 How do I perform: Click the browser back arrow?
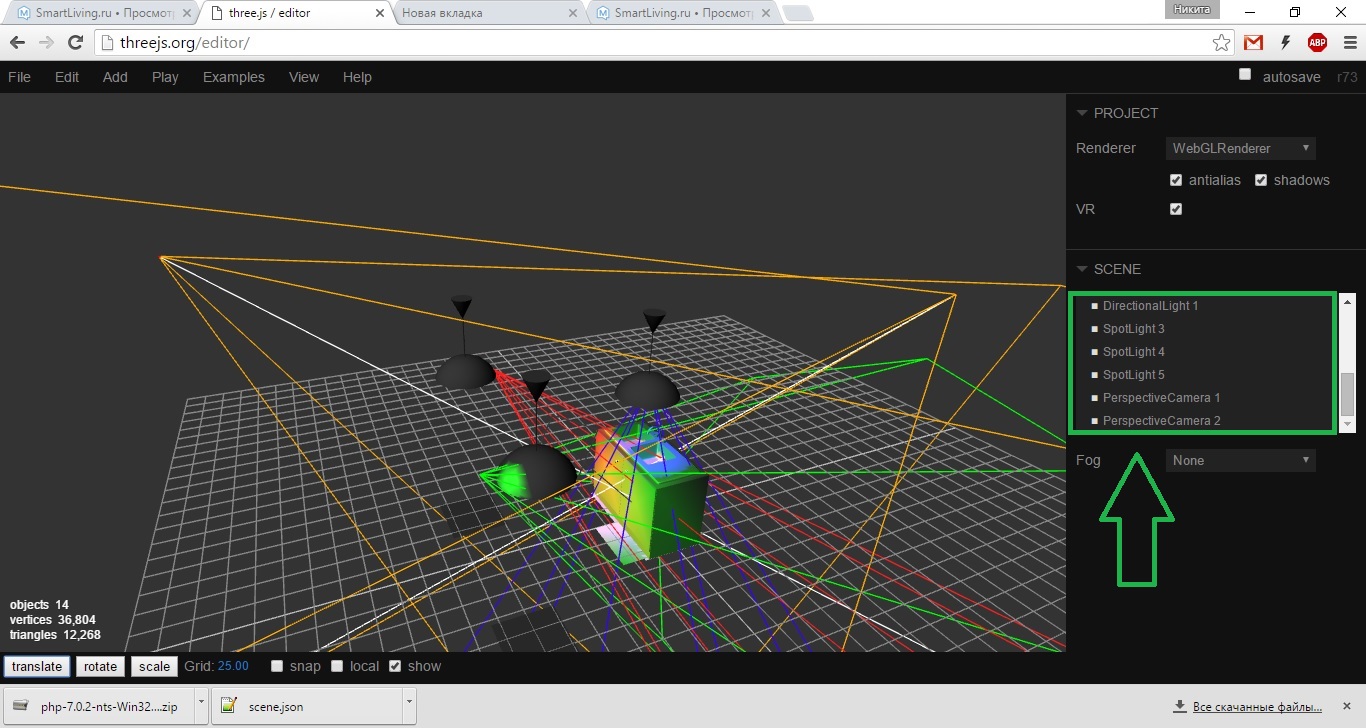(17, 43)
